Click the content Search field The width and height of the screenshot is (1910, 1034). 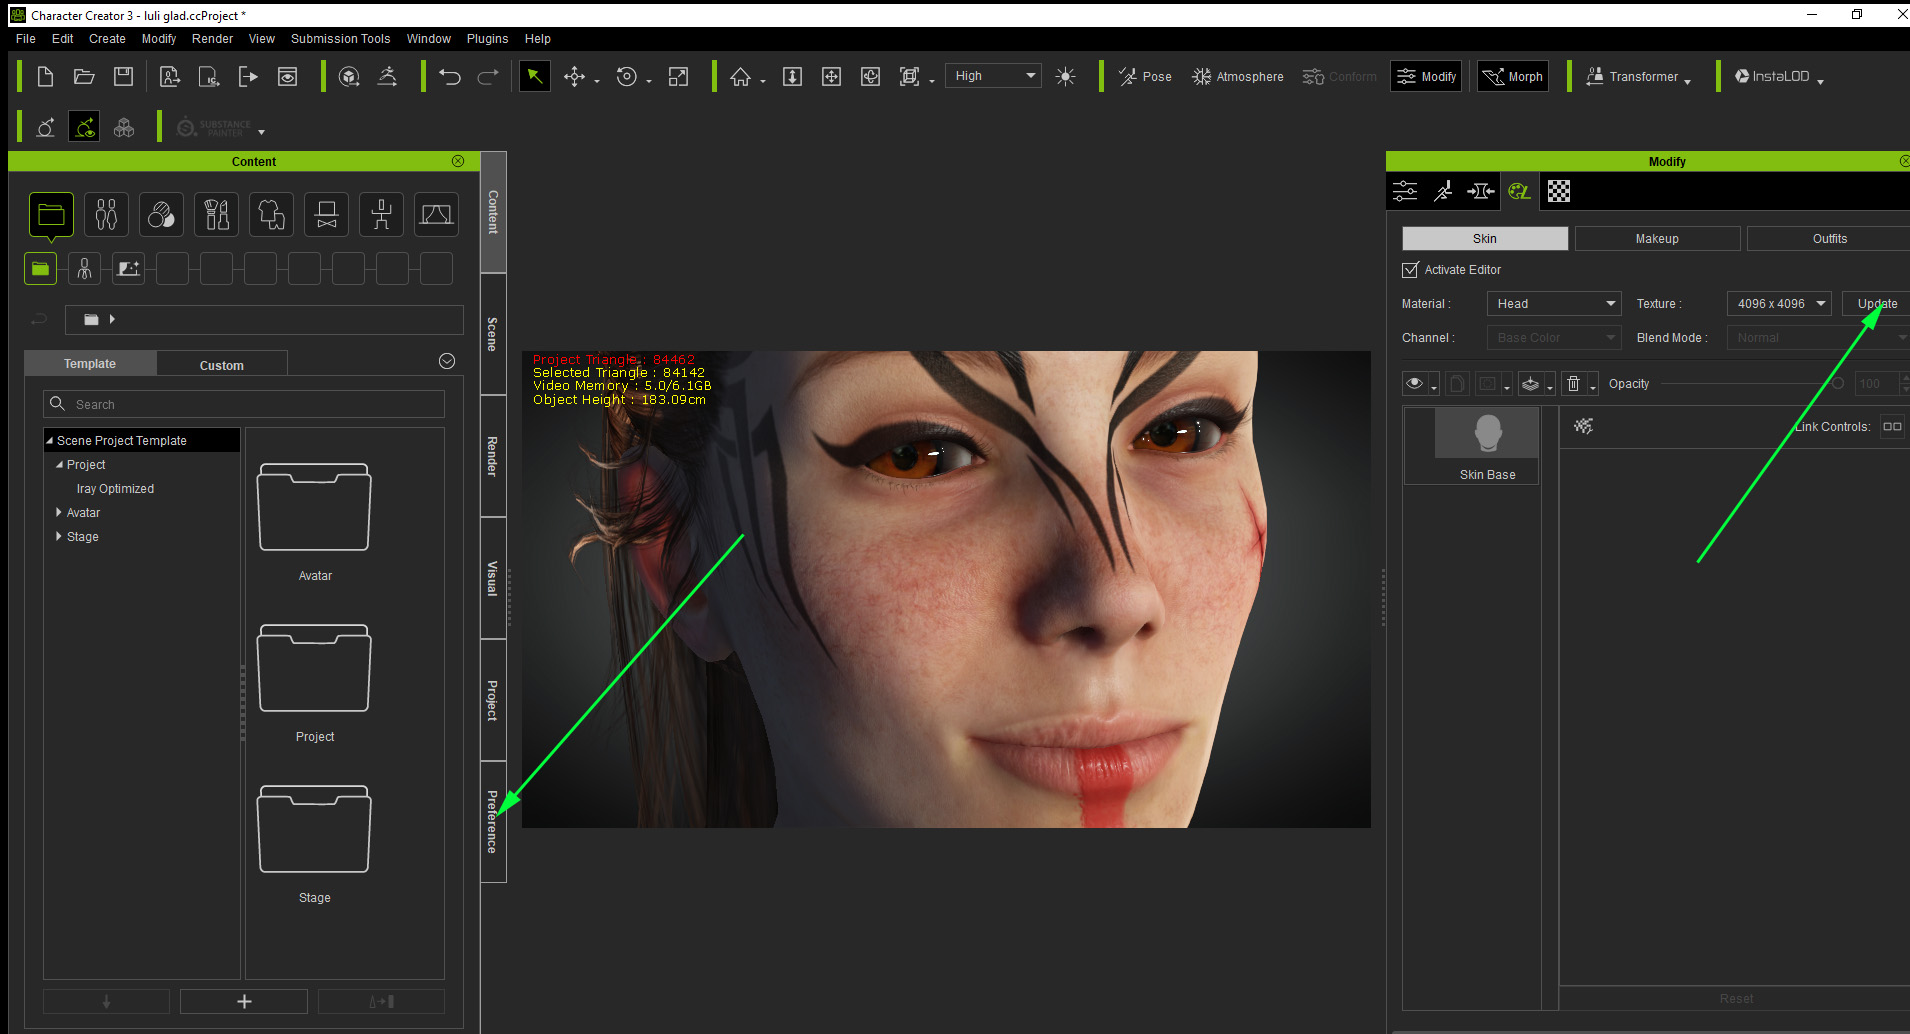[244, 404]
